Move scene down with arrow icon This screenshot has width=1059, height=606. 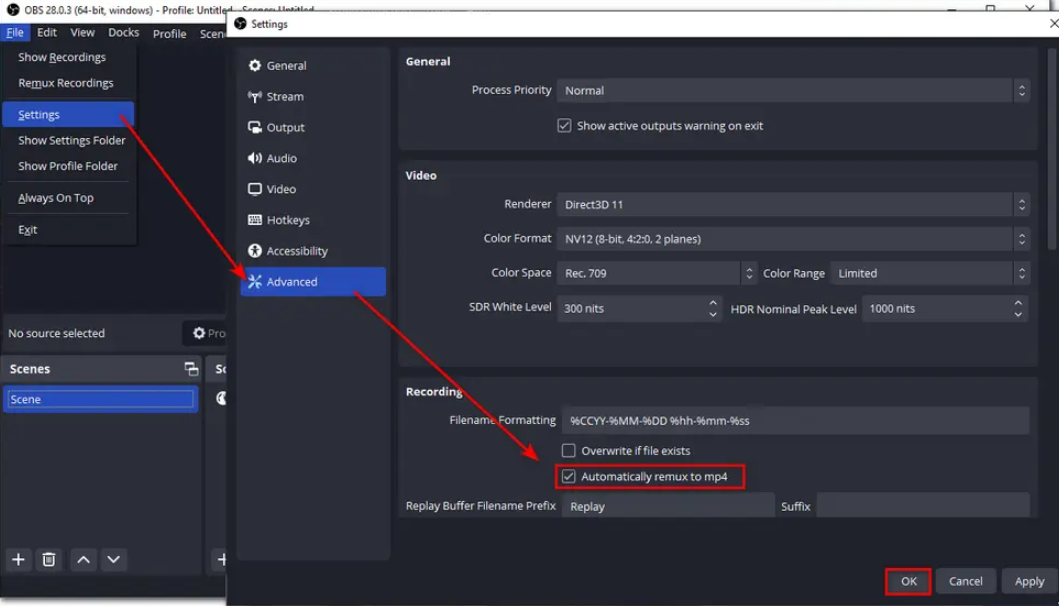[113, 559]
